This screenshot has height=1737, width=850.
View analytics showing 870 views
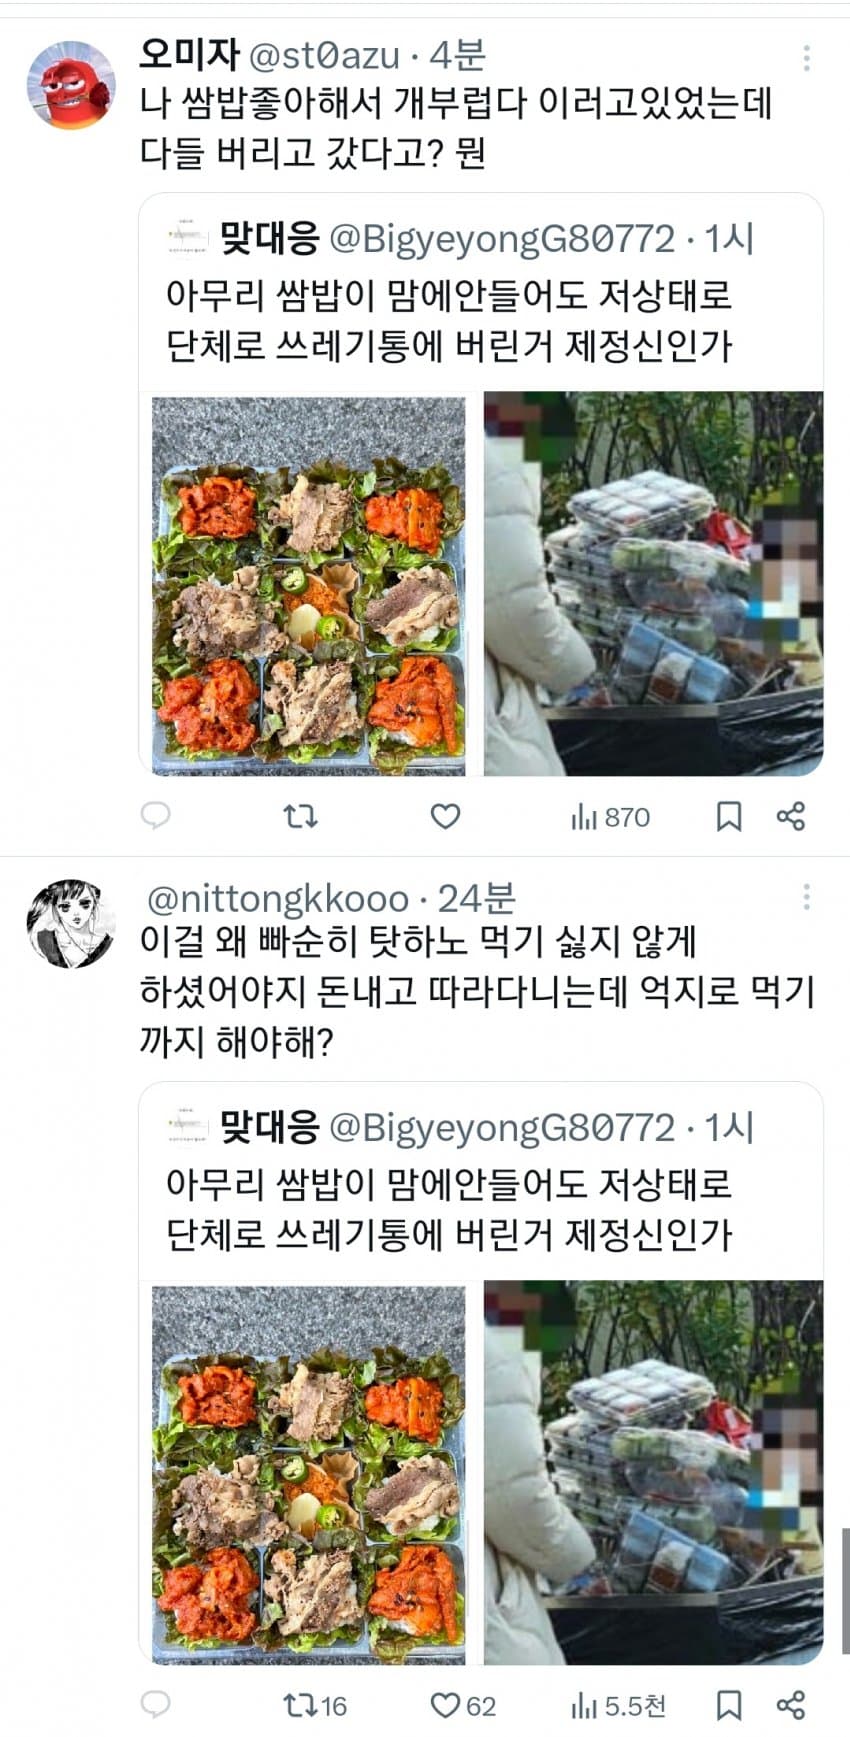pyautogui.click(x=610, y=817)
